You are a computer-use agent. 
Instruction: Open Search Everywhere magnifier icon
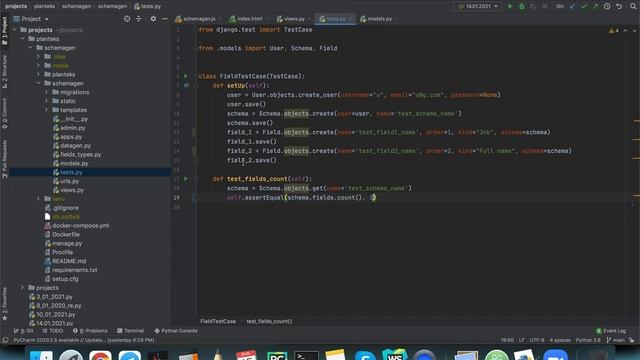click(x=633, y=6)
